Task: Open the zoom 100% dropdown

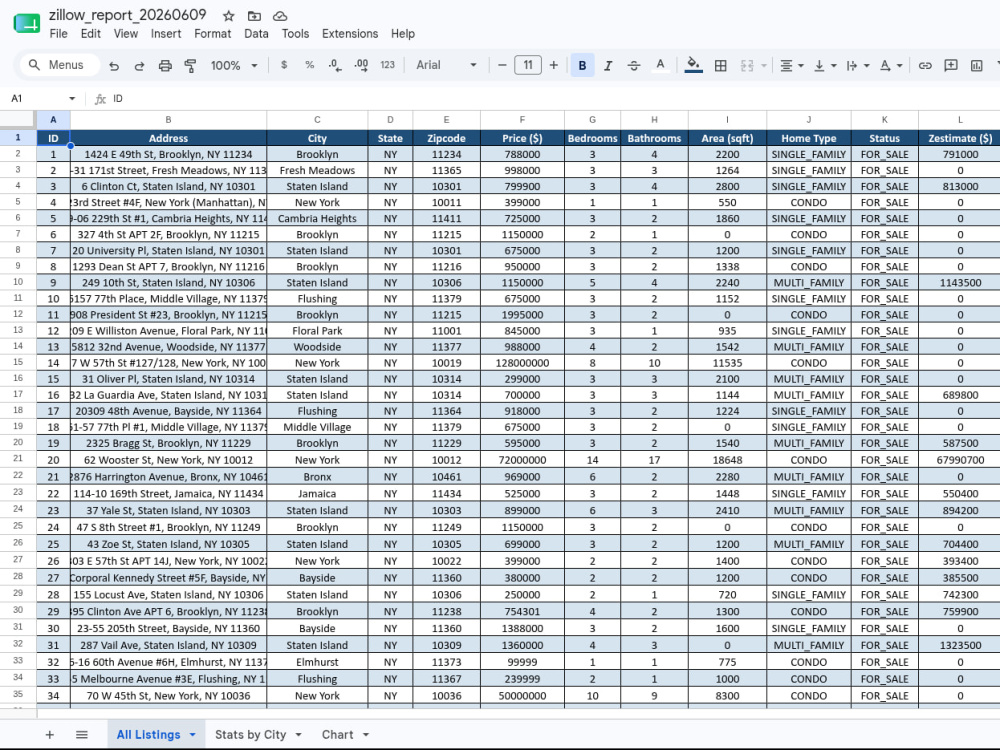Action: [x=233, y=65]
